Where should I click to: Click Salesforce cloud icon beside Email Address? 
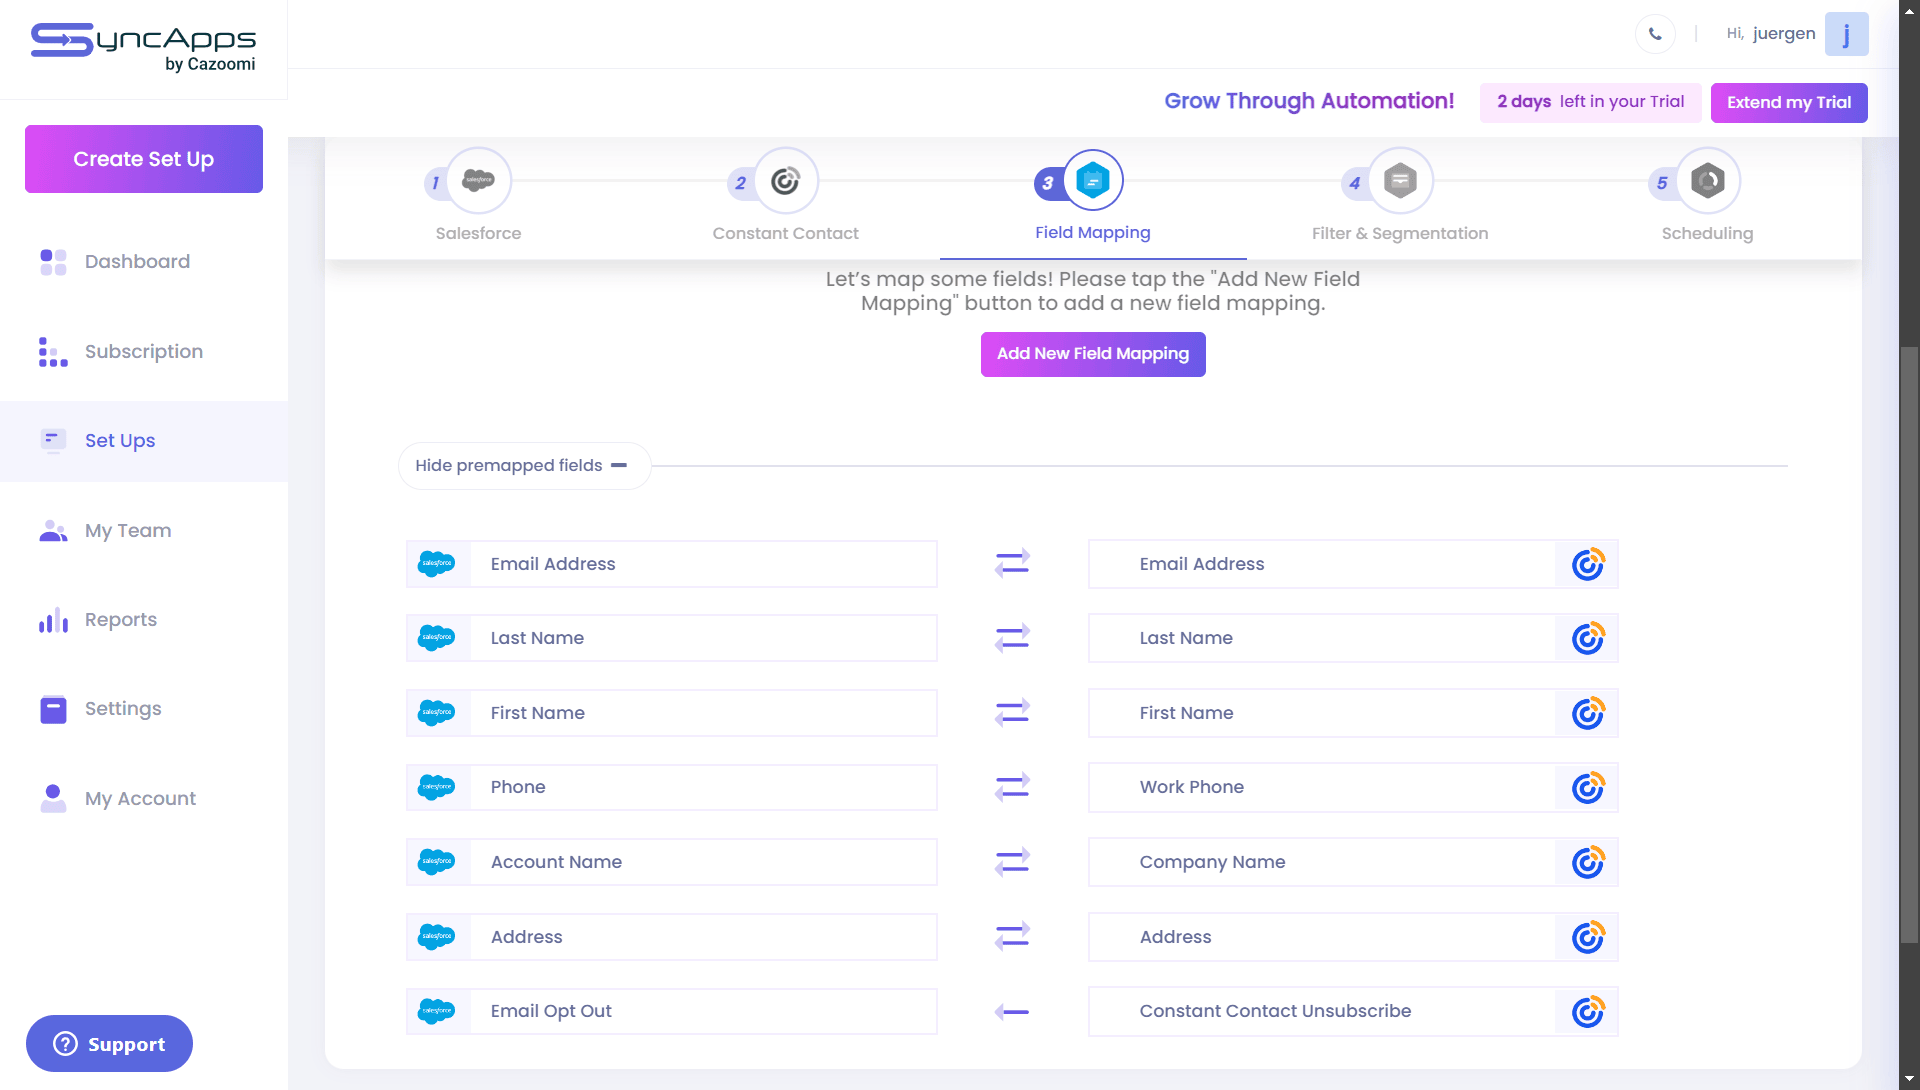[436, 564]
